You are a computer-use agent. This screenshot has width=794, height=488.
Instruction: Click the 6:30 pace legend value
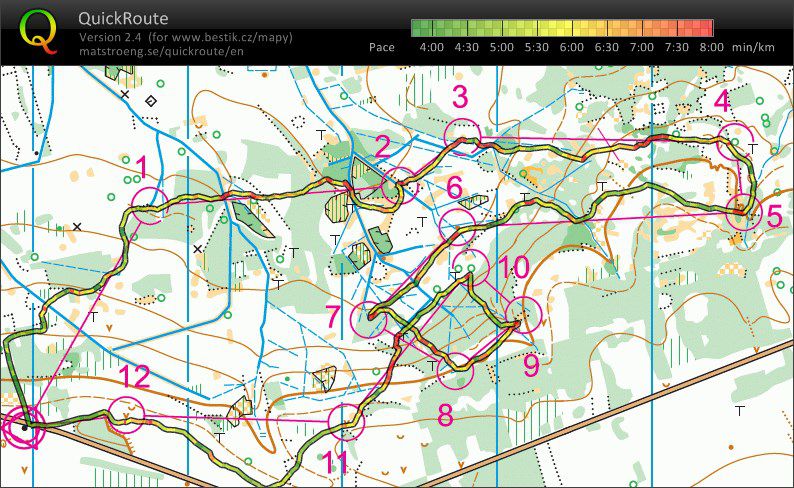coord(606,47)
